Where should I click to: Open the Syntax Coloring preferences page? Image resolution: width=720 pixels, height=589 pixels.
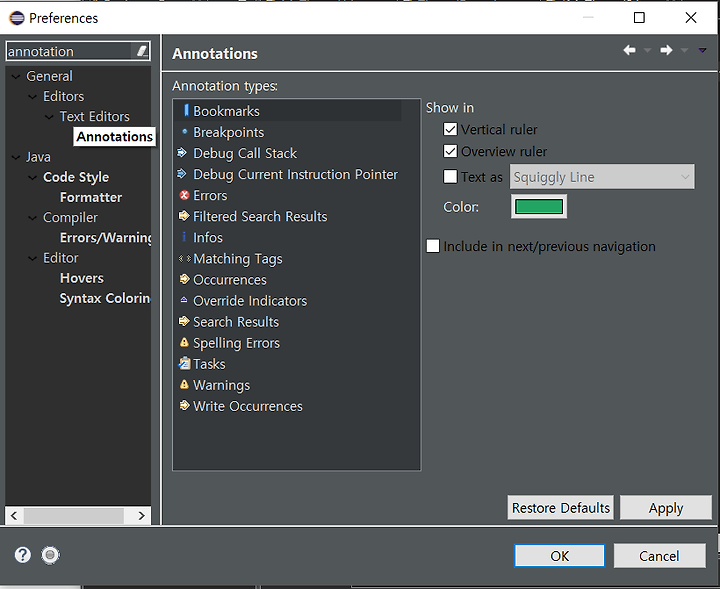(x=105, y=298)
